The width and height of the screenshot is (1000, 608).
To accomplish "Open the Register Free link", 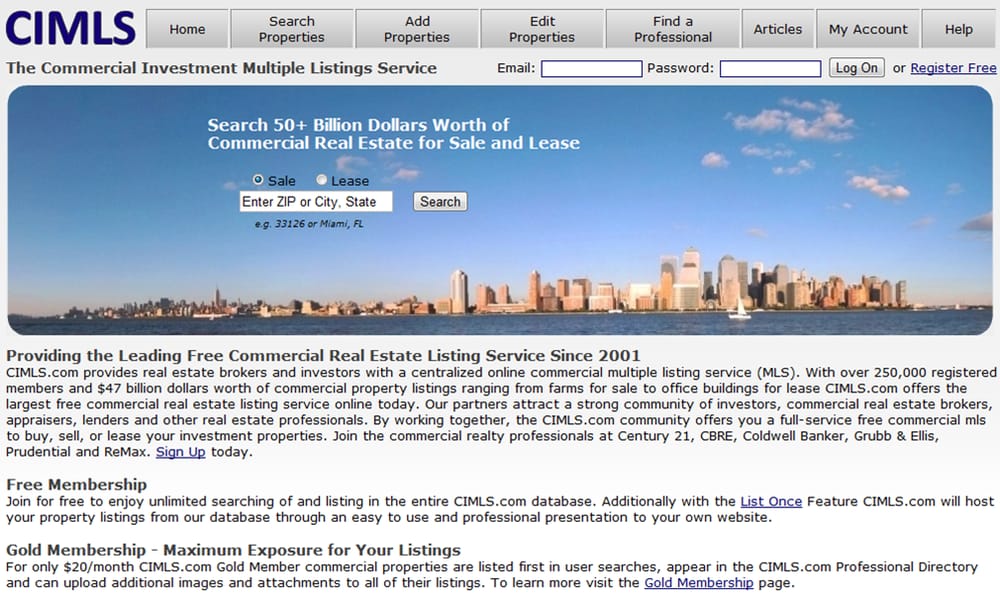I will 955,68.
